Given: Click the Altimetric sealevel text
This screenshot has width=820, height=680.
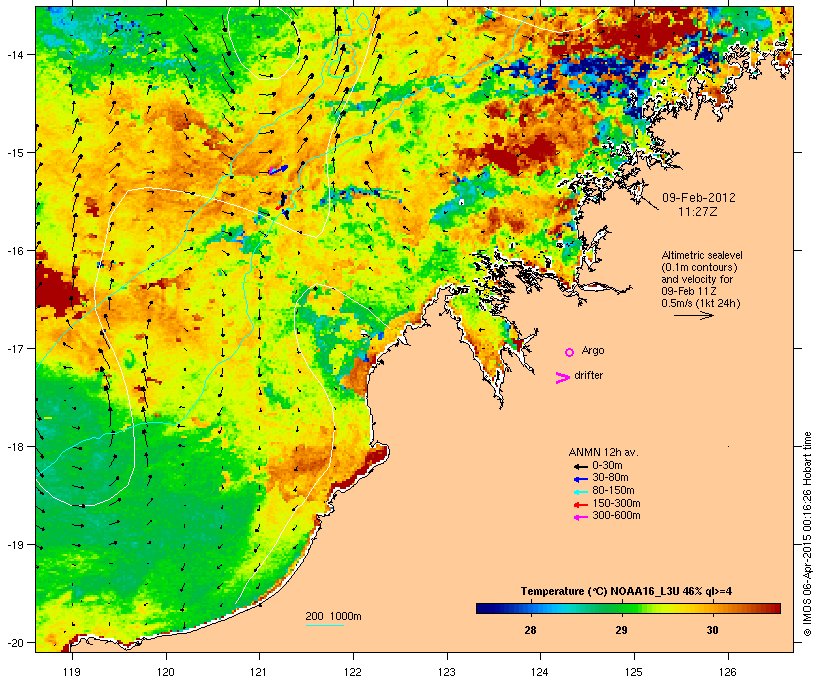Looking at the screenshot, I should (x=702, y=255).
